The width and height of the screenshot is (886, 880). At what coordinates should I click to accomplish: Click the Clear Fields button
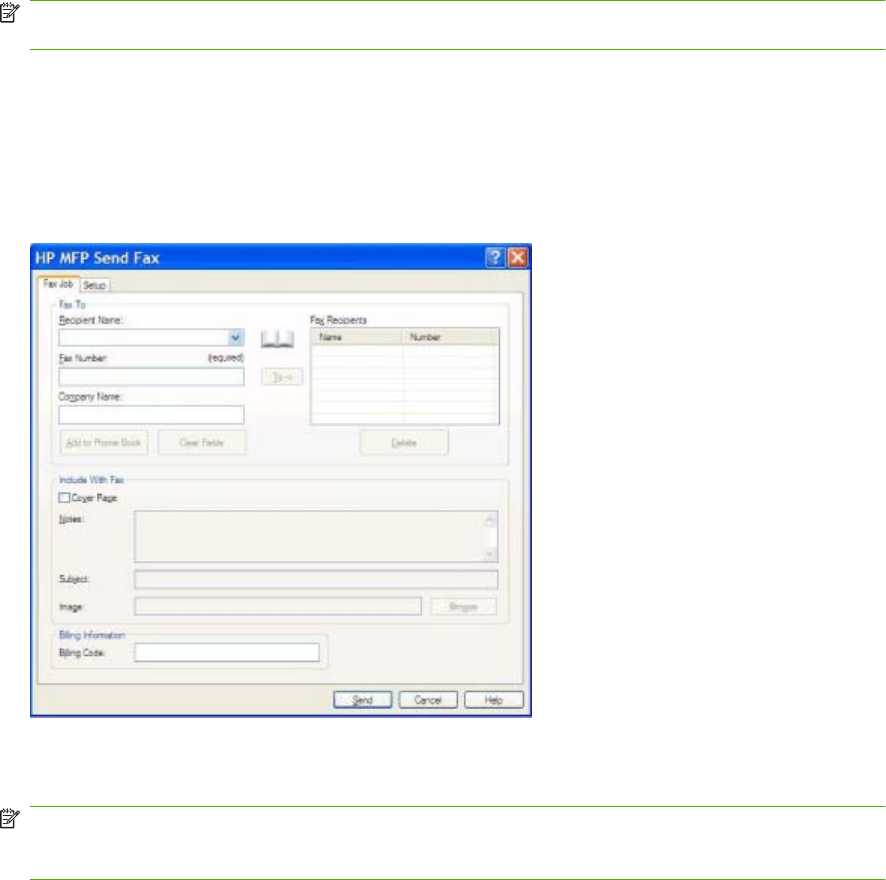coord(202,443)
